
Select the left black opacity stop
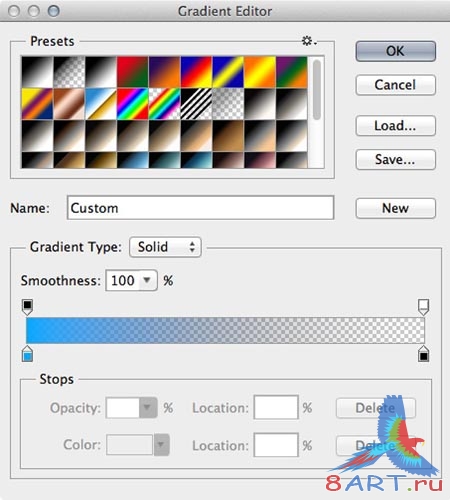[27, 307]
